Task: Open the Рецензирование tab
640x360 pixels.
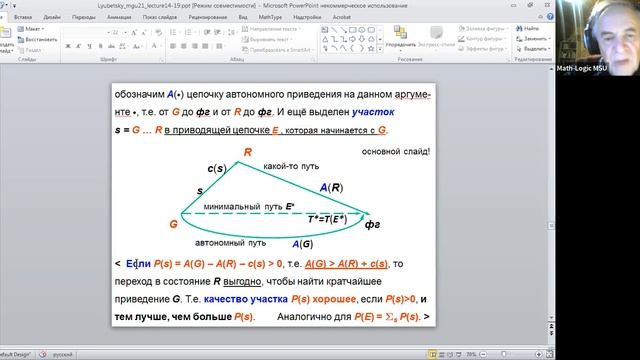Action: (207, 17)
